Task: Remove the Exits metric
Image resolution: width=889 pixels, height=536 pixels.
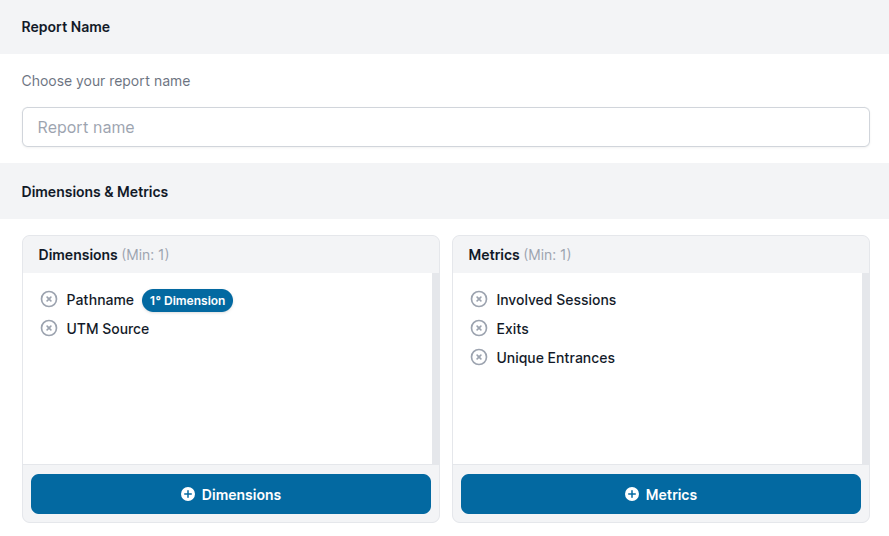Action: tap(479, 328)
